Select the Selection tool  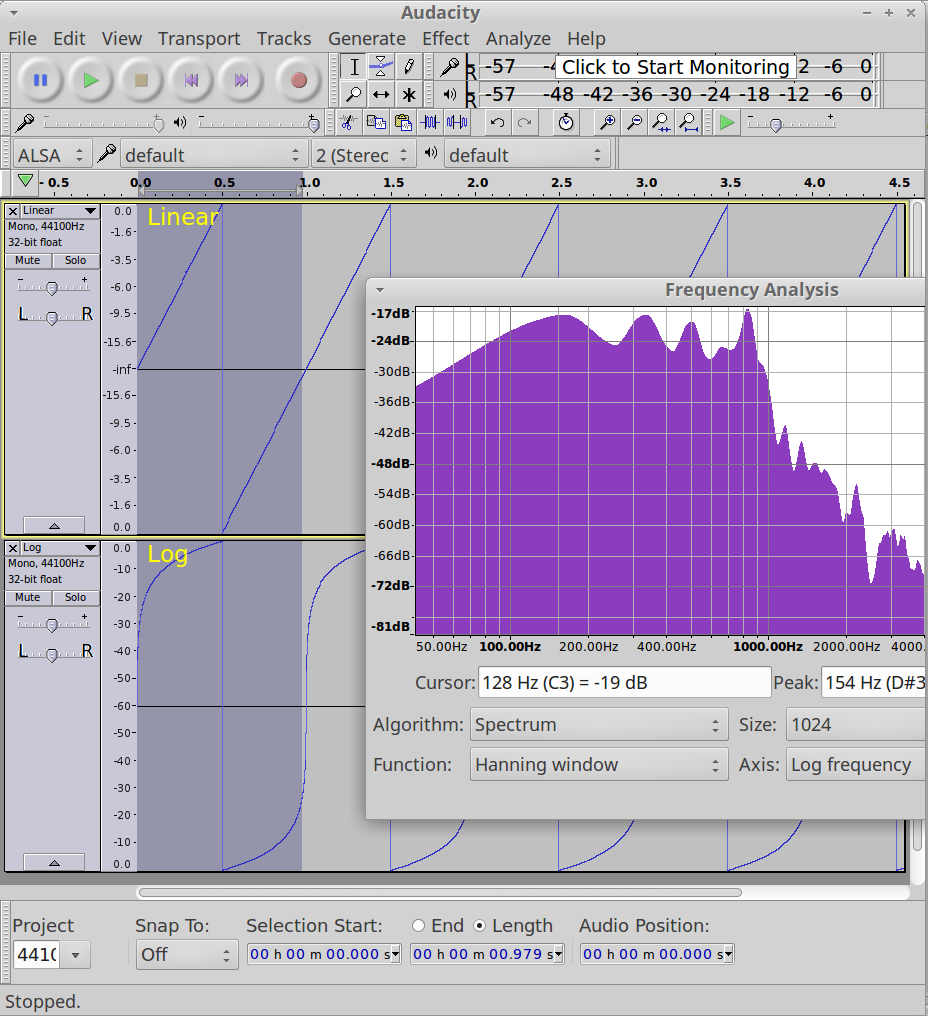click(x=355, y=66)
